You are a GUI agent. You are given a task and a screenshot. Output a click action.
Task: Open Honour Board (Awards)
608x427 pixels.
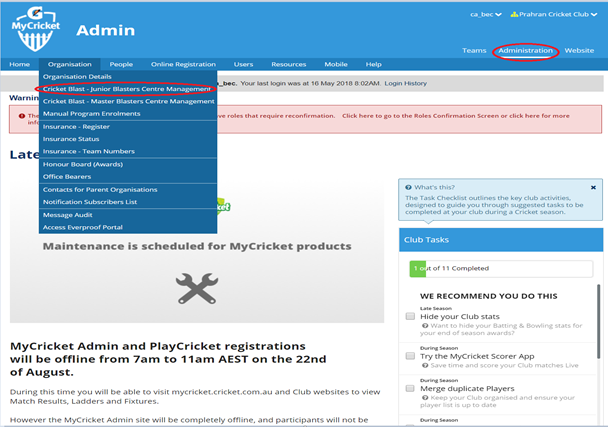128,164
